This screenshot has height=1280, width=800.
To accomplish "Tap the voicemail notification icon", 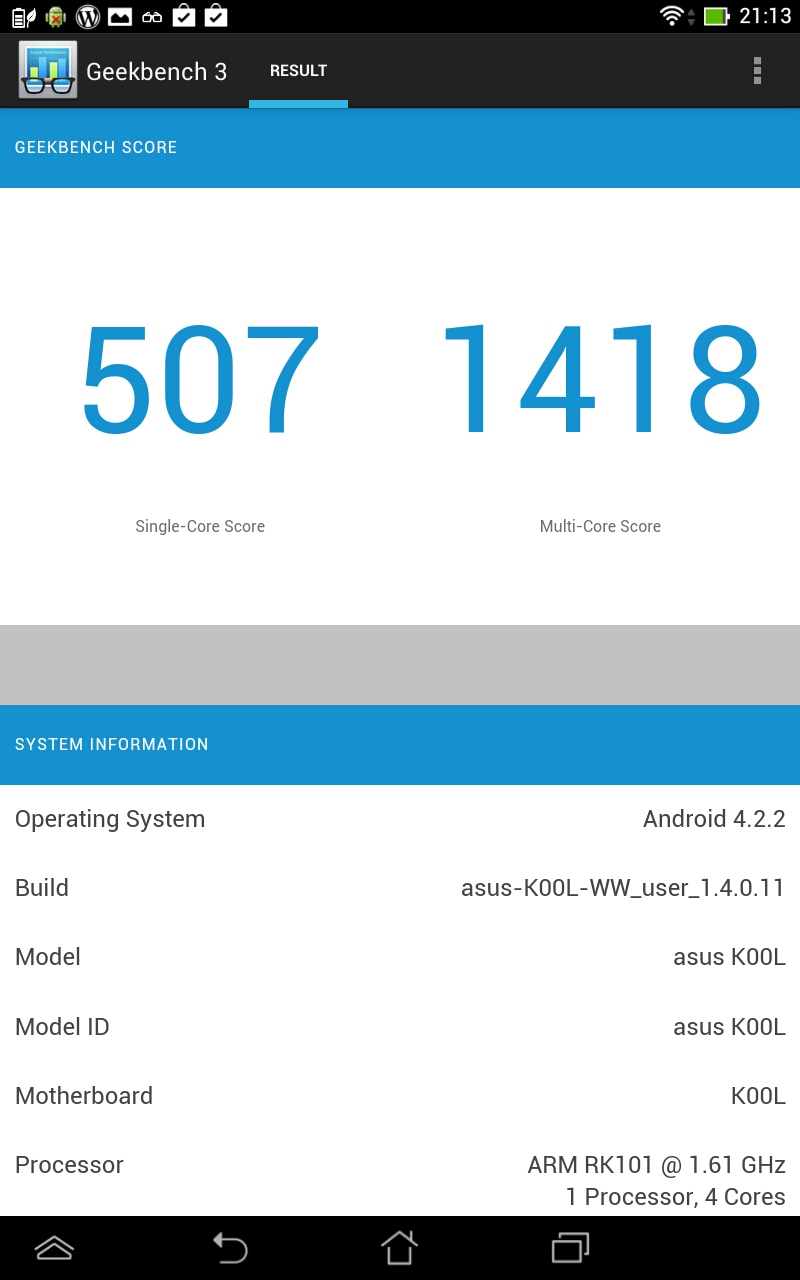I will (152, 16).
